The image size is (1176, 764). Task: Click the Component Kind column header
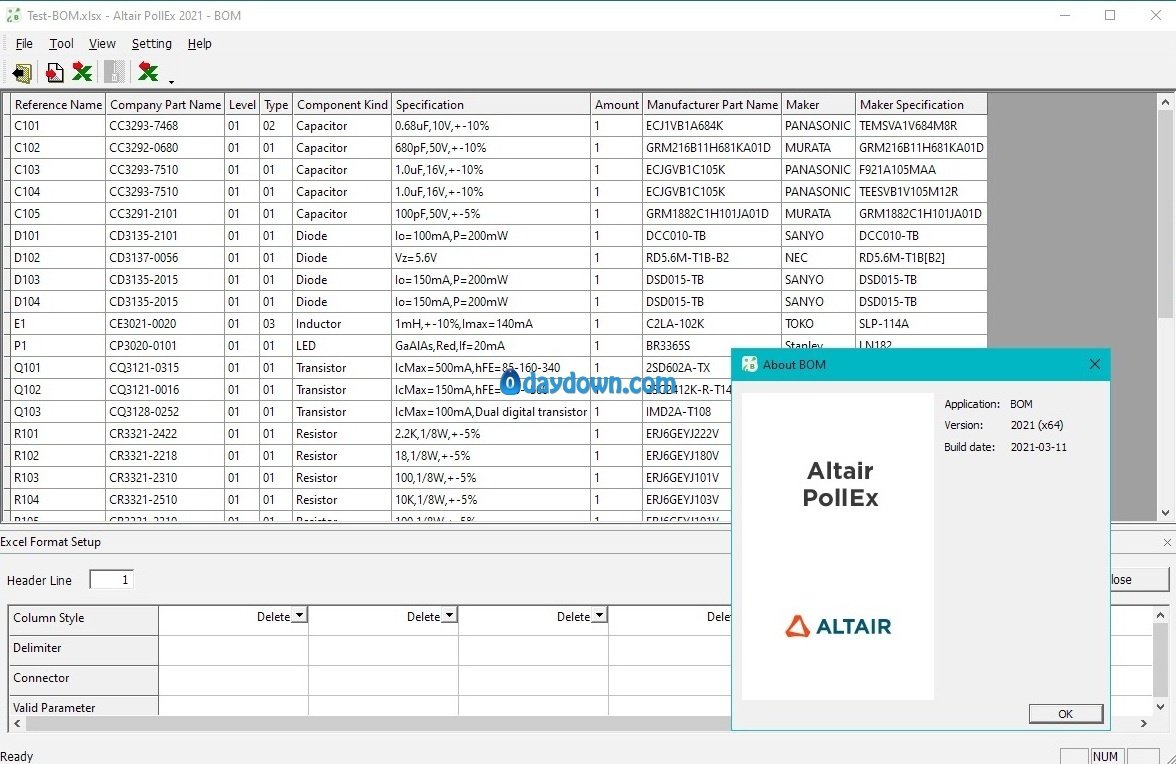[342, 105]
